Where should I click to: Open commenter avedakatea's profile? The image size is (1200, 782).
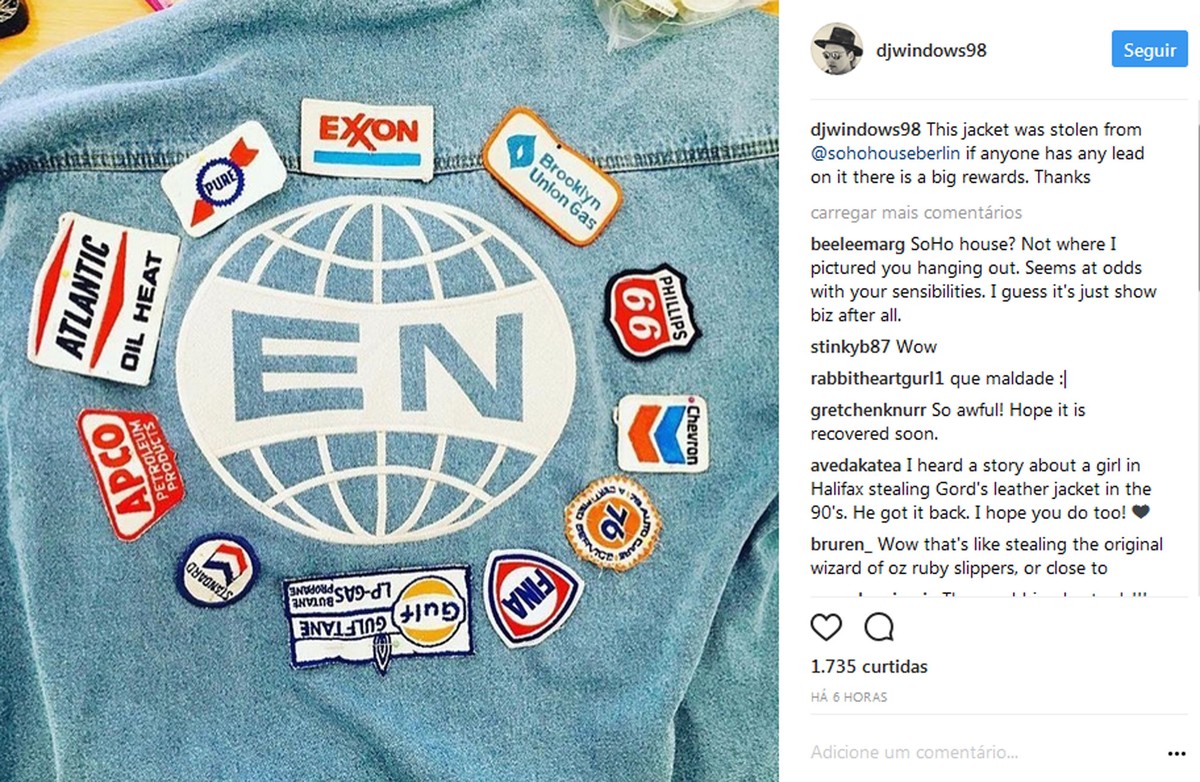point(859,465)
